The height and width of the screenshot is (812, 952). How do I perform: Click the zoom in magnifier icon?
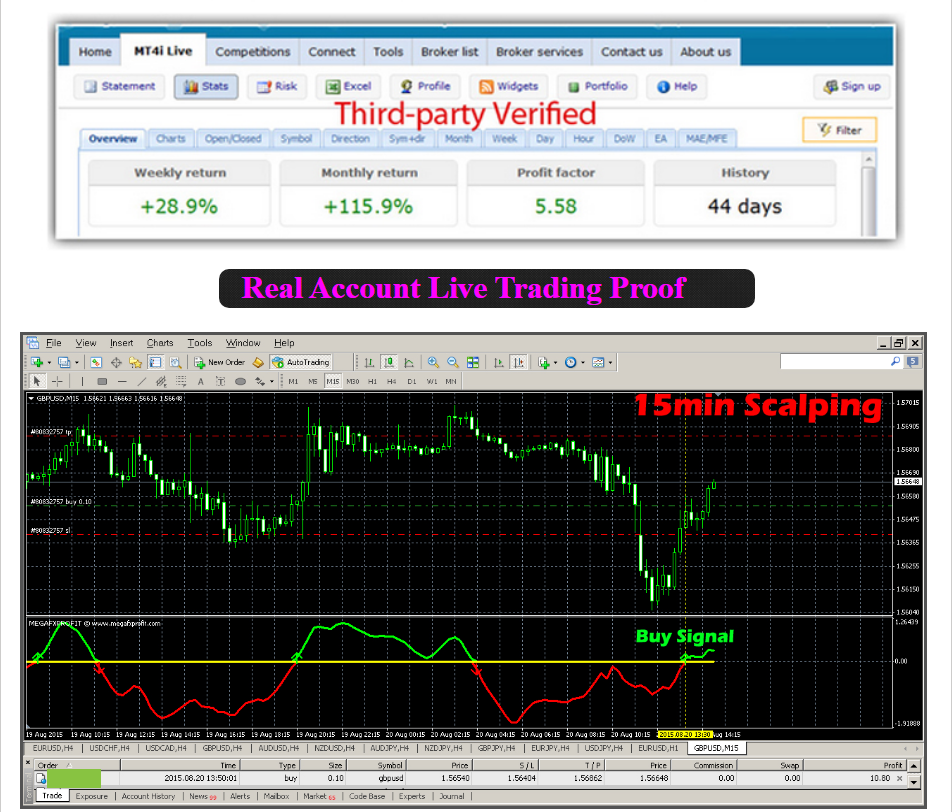(x=433, y=363)
